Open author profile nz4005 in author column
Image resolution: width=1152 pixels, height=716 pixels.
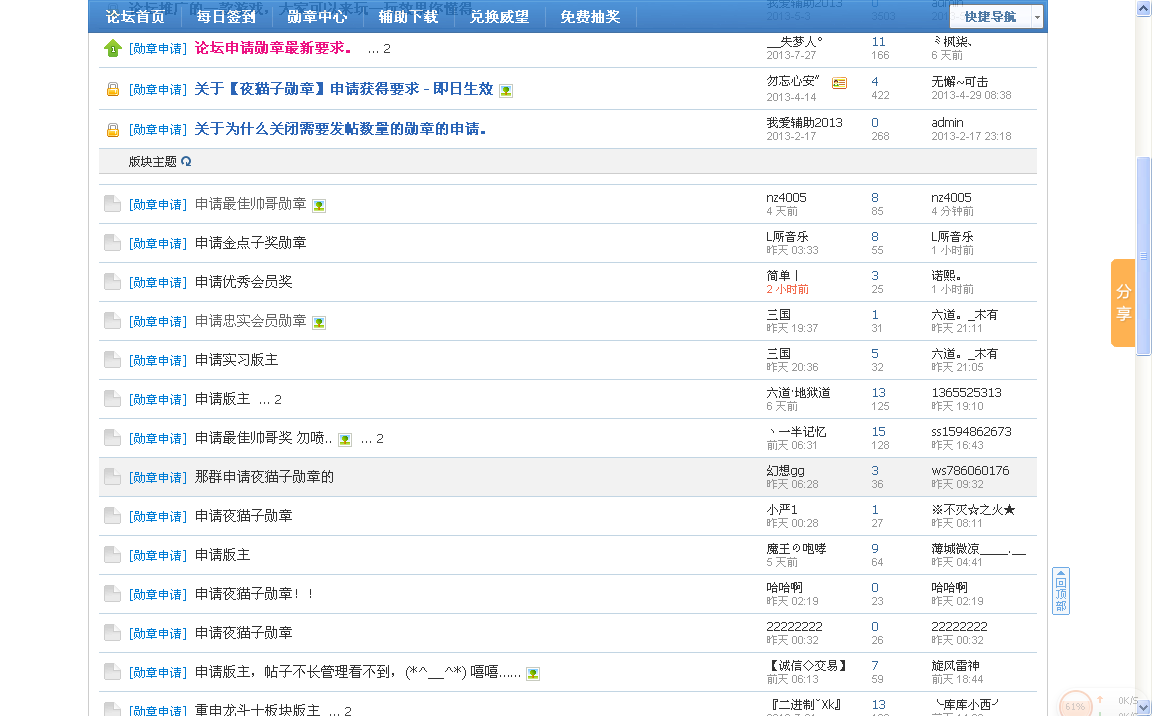(x=786, y=198)
